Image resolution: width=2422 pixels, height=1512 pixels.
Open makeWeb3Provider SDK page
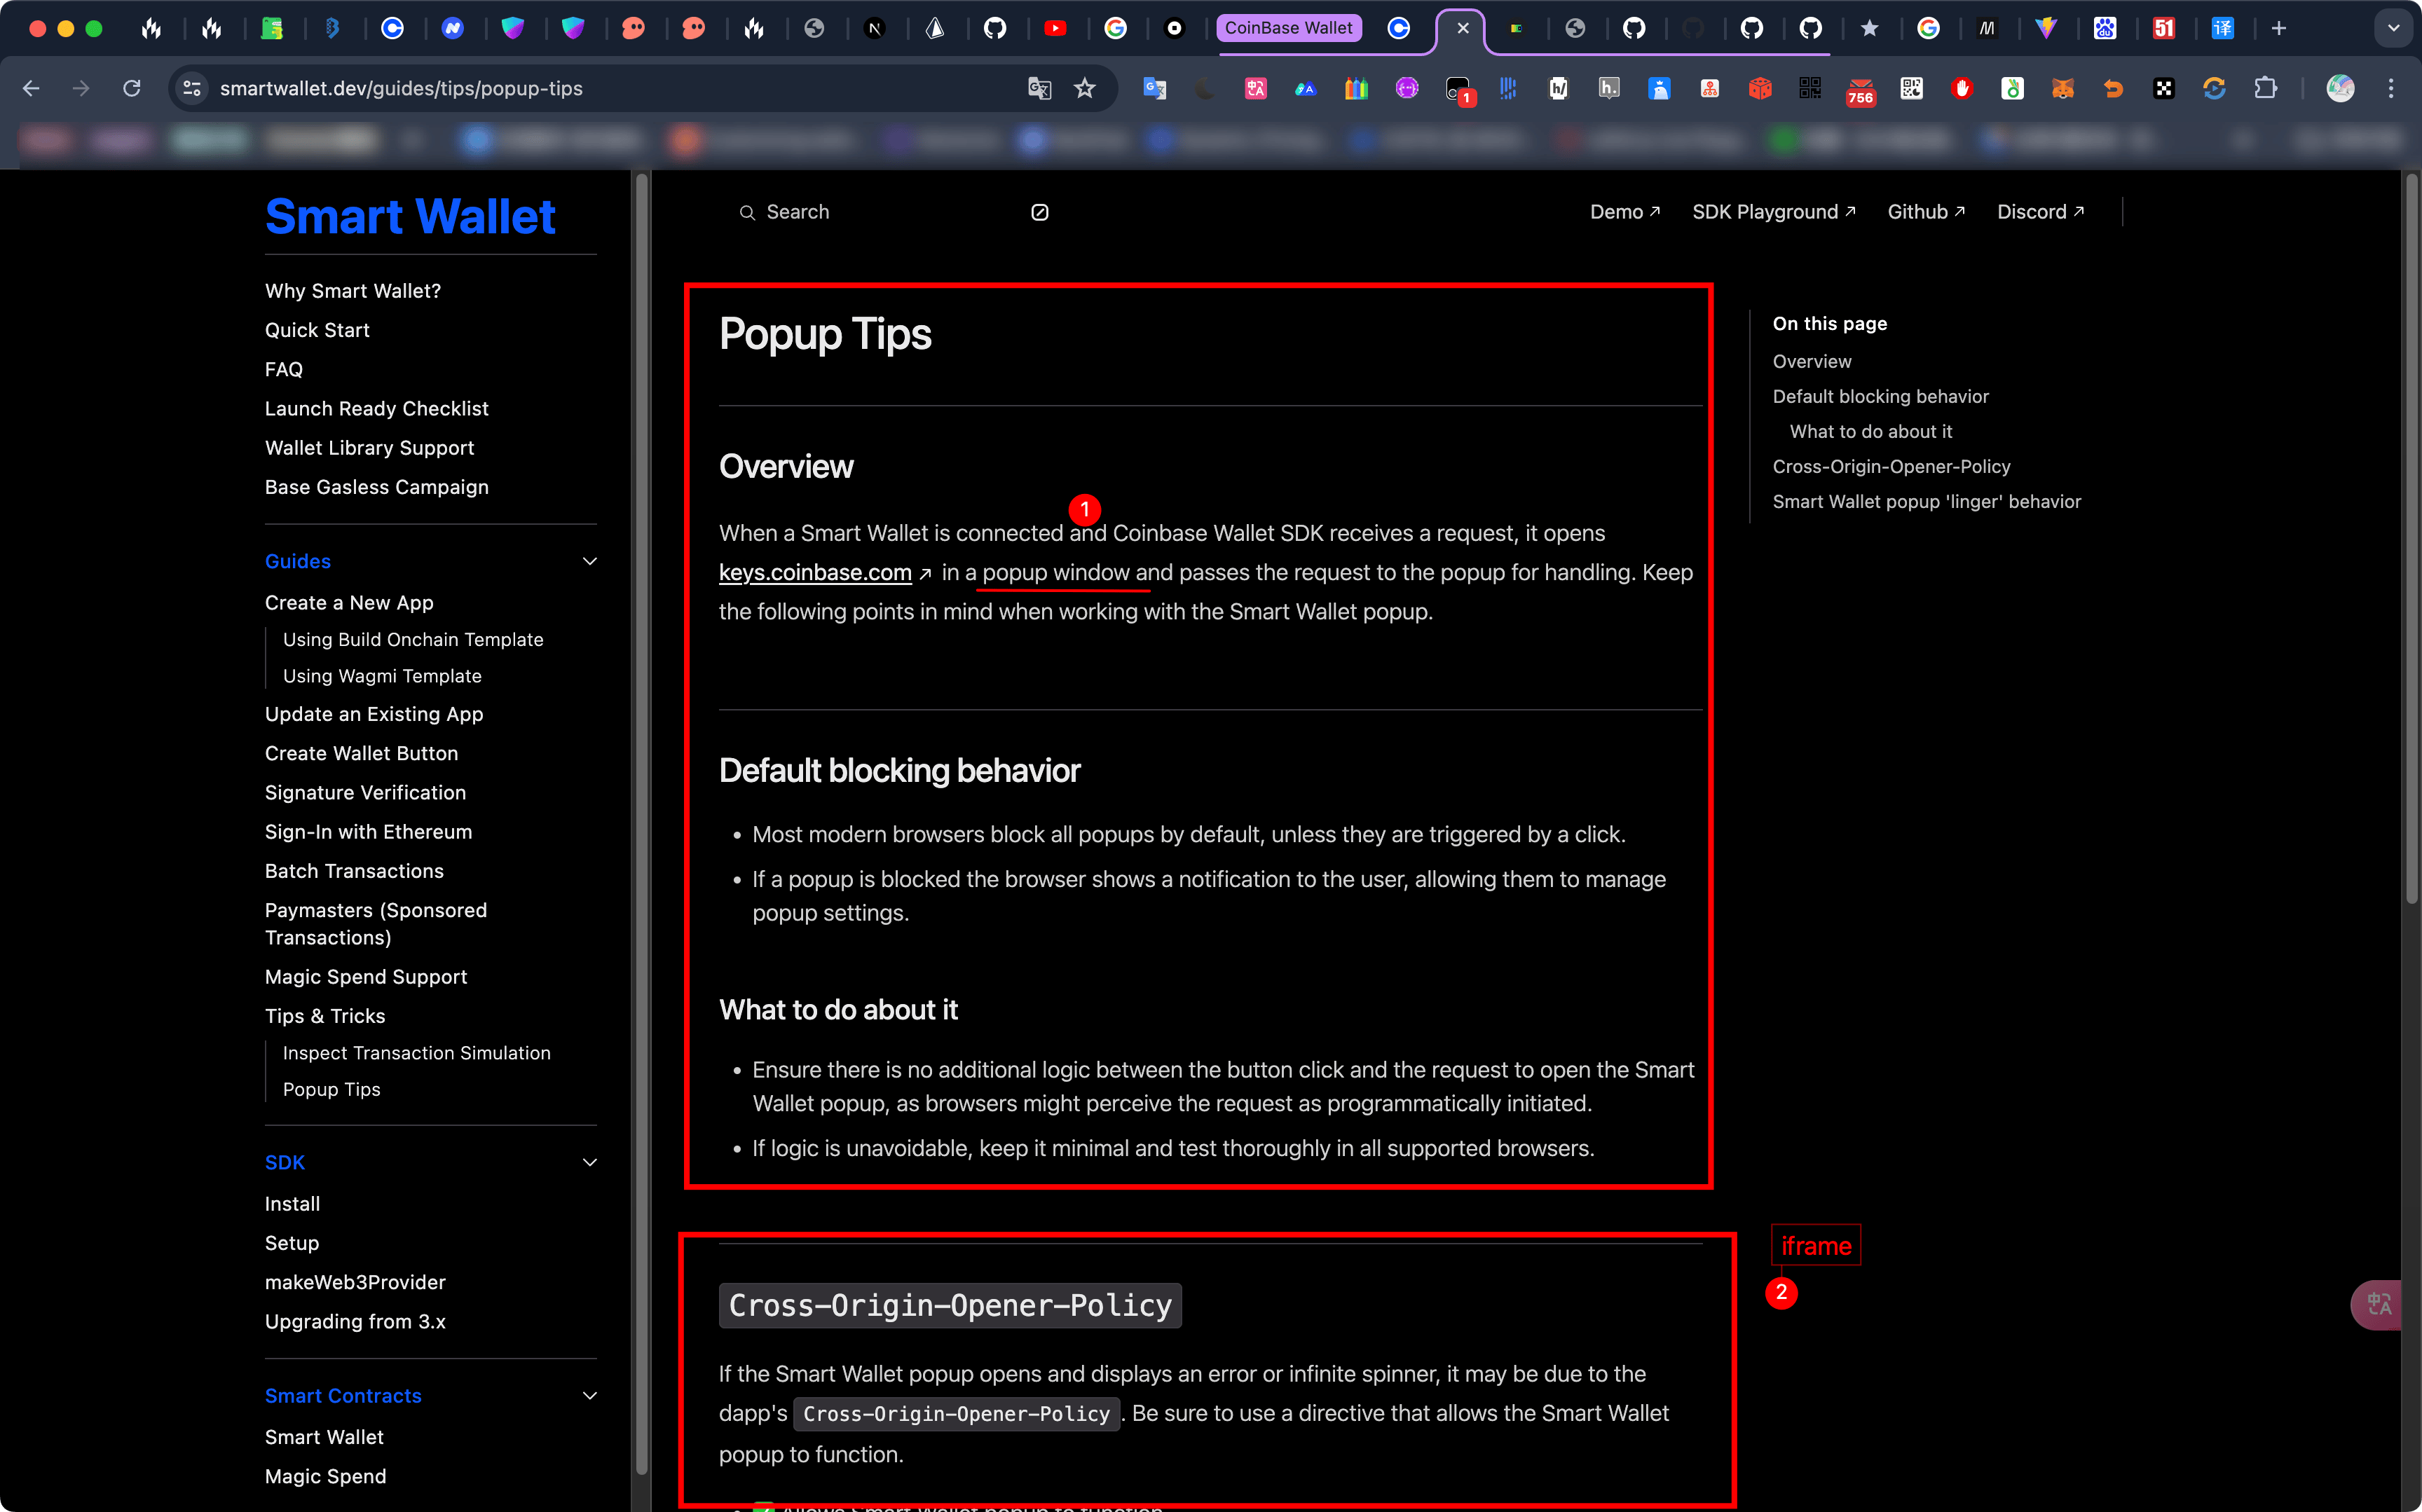355,1282
